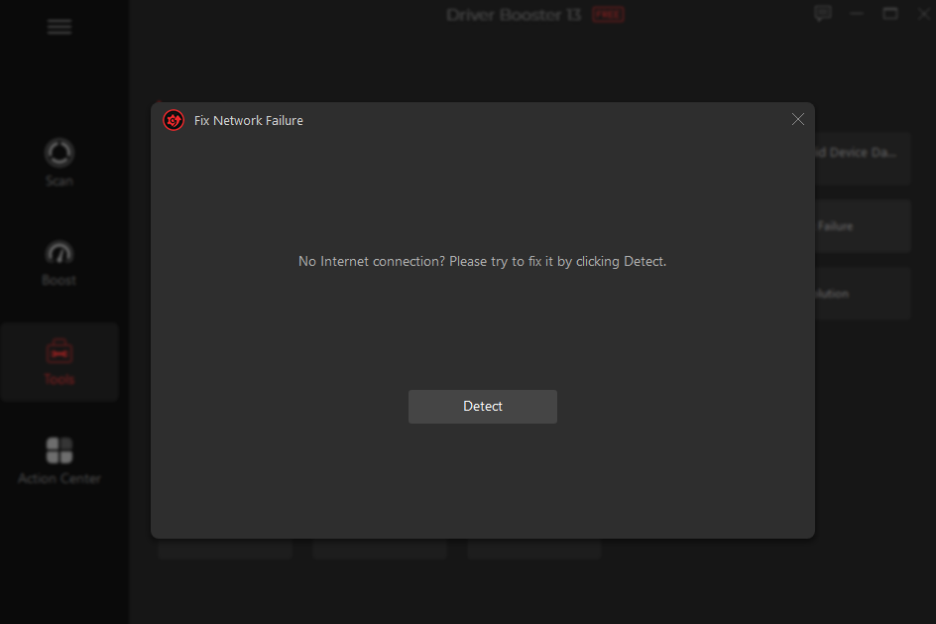Open the hamburger menu in the sidebar
The image size is (936, 624).
coord(59,27)
